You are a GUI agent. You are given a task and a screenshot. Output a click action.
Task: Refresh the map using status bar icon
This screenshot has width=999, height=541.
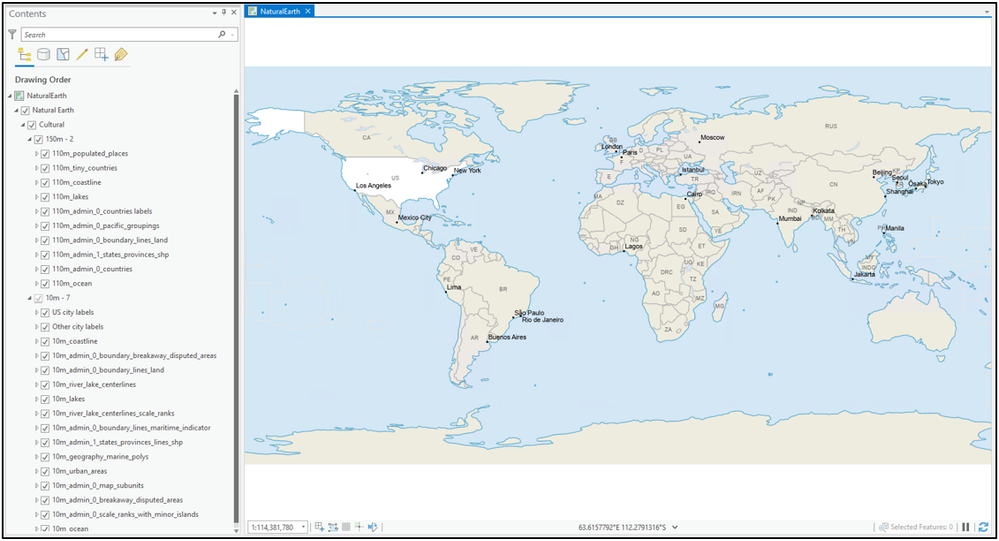(983, 527)
